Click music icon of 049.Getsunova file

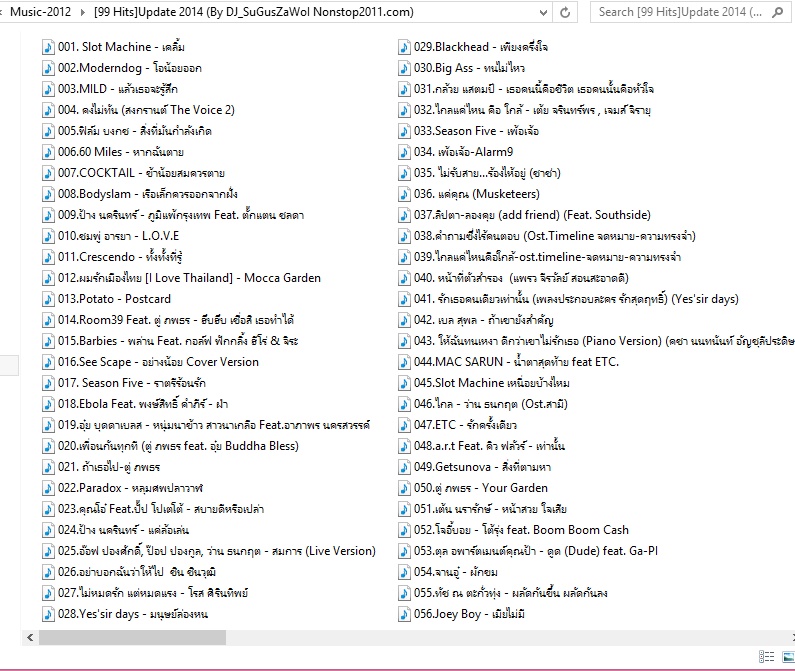click(404, 467)
